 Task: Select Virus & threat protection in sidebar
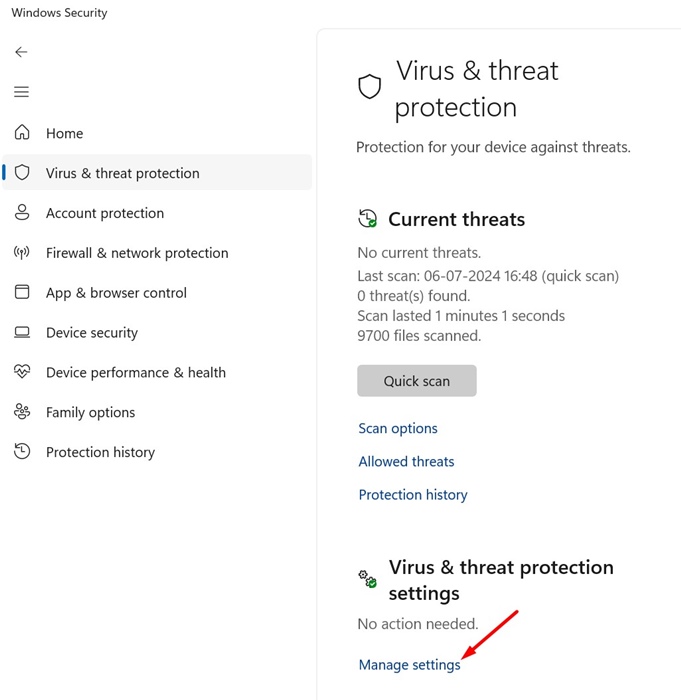coord(122,173)
